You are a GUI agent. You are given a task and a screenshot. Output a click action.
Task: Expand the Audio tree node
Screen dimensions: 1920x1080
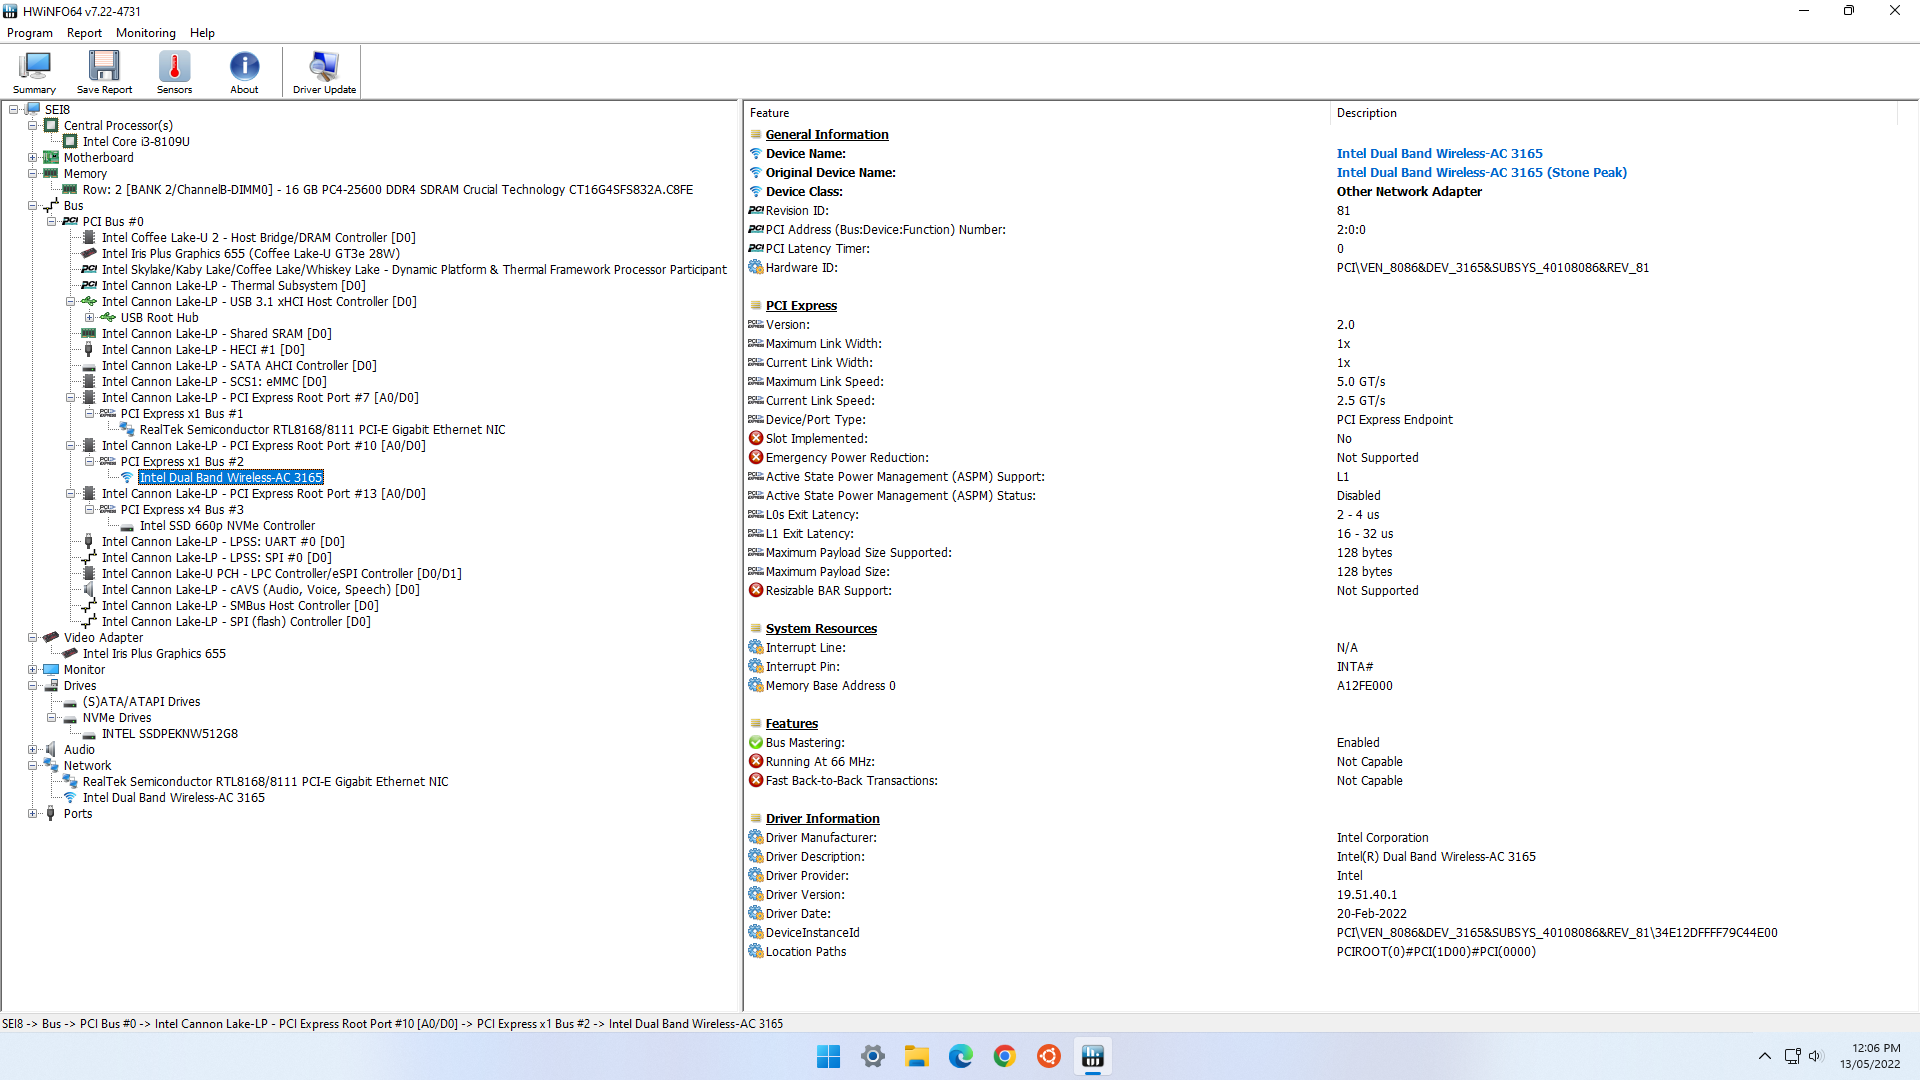[x=33, y=750]
